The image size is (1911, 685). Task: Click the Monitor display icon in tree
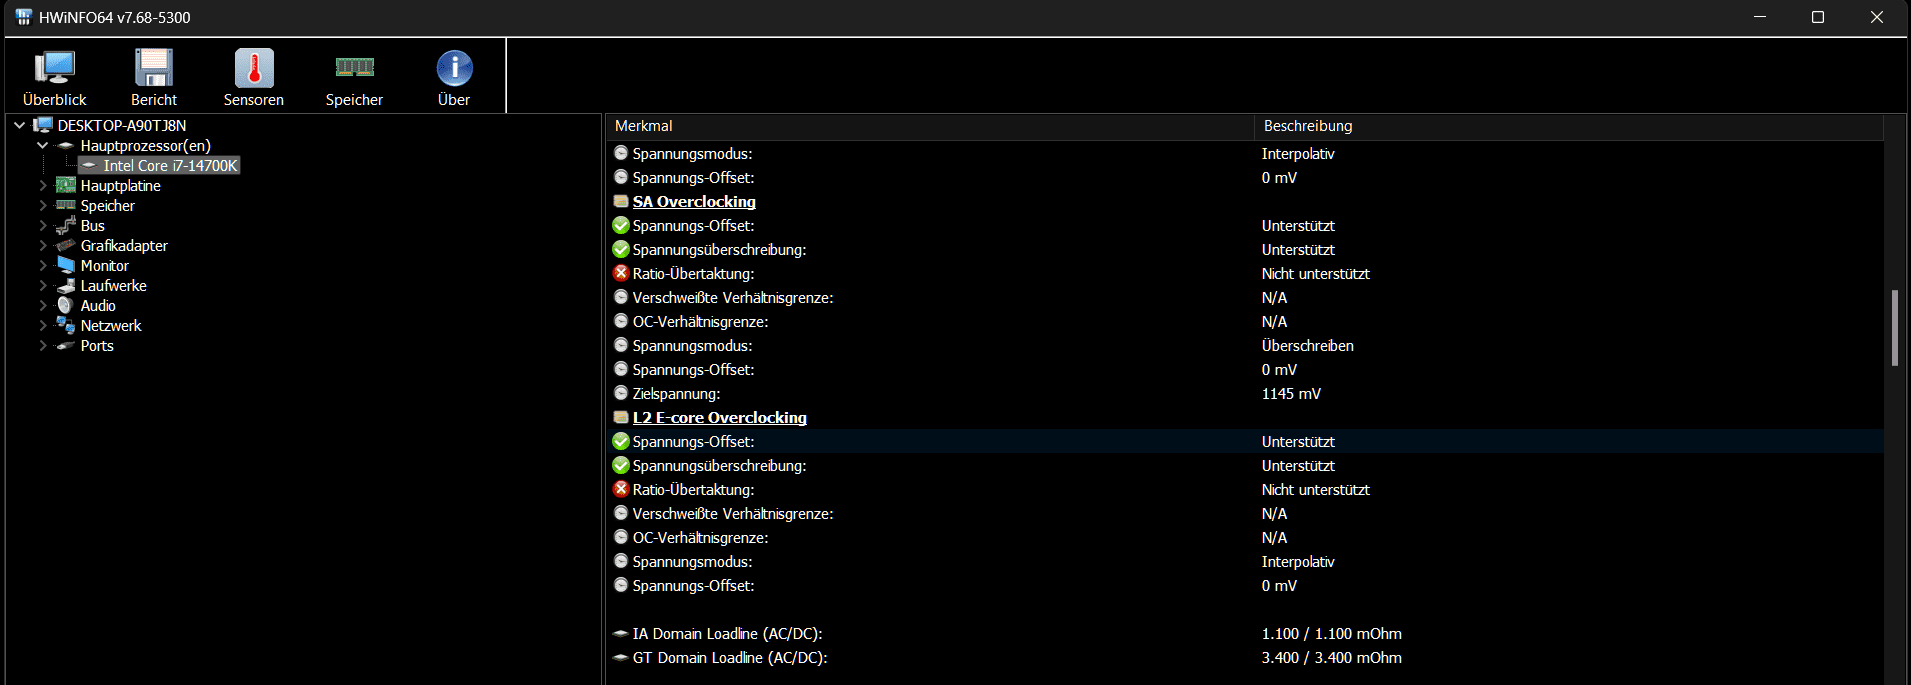(66, 265)
